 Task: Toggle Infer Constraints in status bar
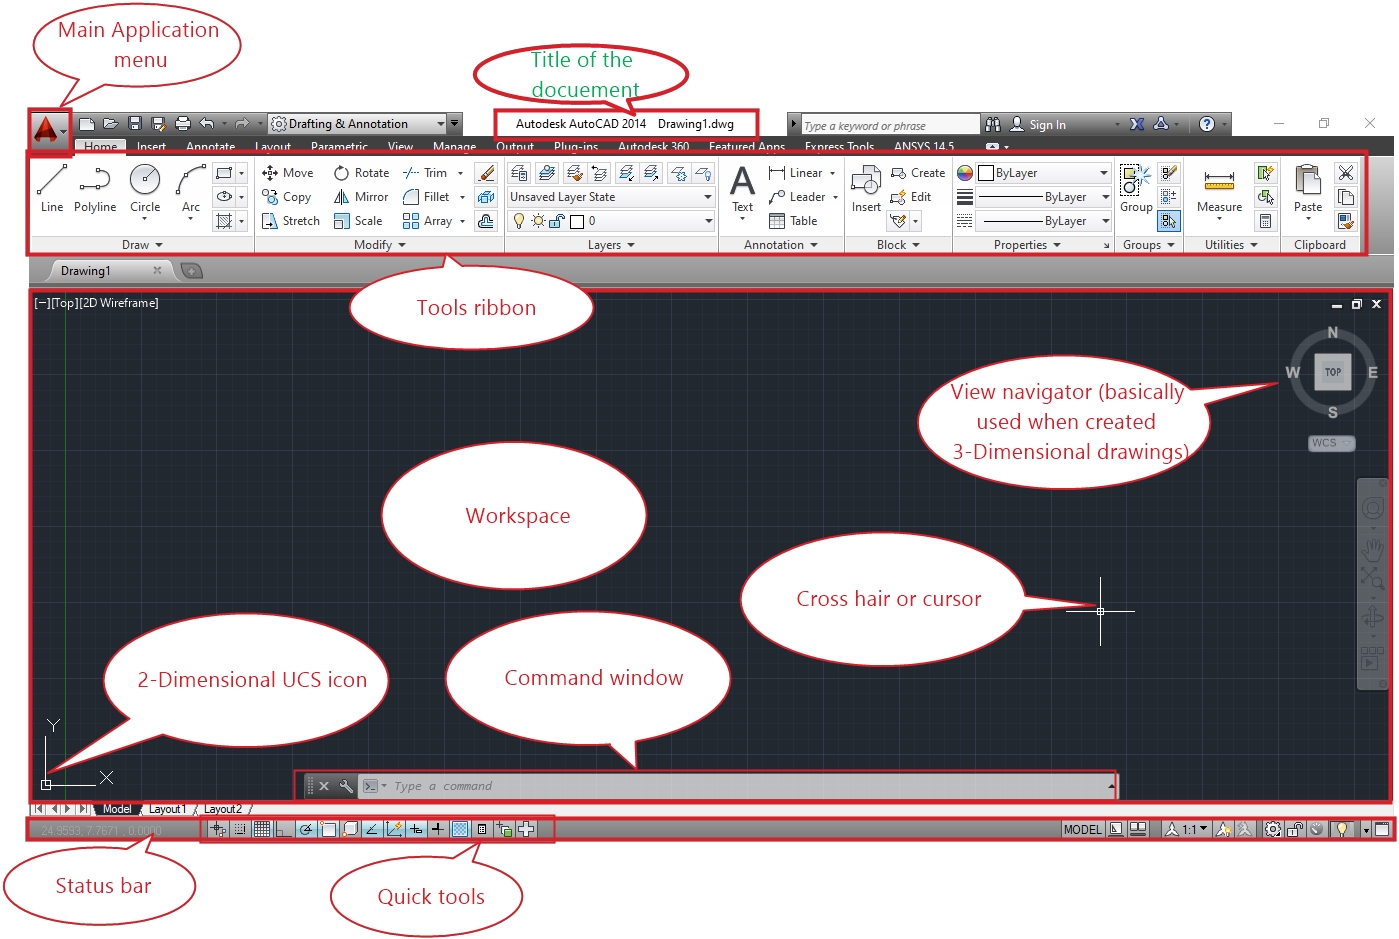tap(218, 829)
